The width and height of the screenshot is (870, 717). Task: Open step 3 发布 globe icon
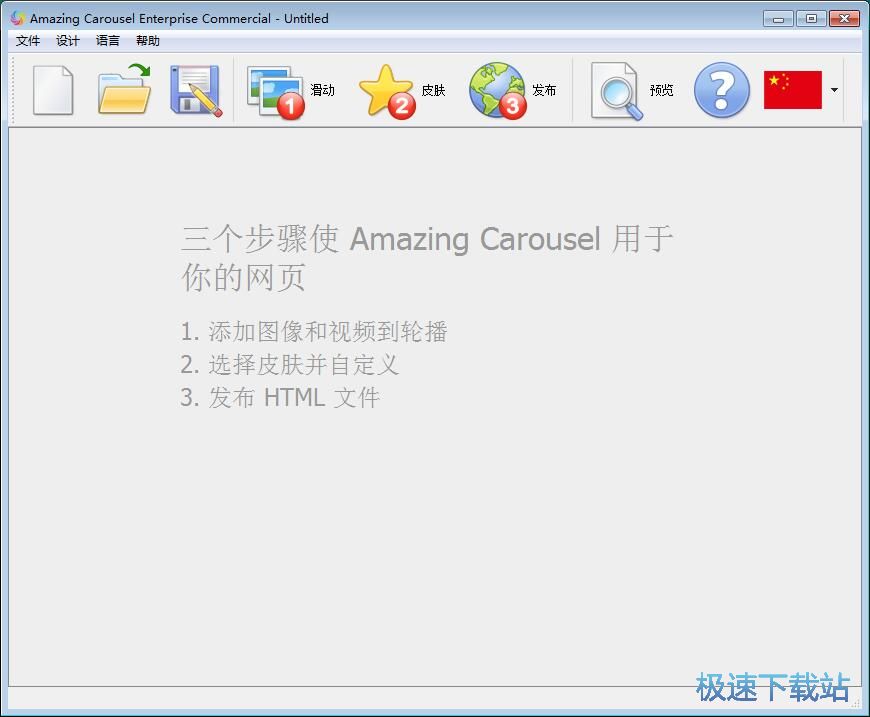click(x=498, y=90)
